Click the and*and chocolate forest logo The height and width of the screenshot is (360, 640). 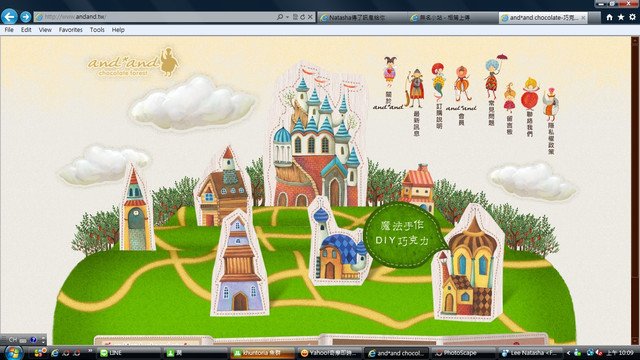(x=133, y=63)
